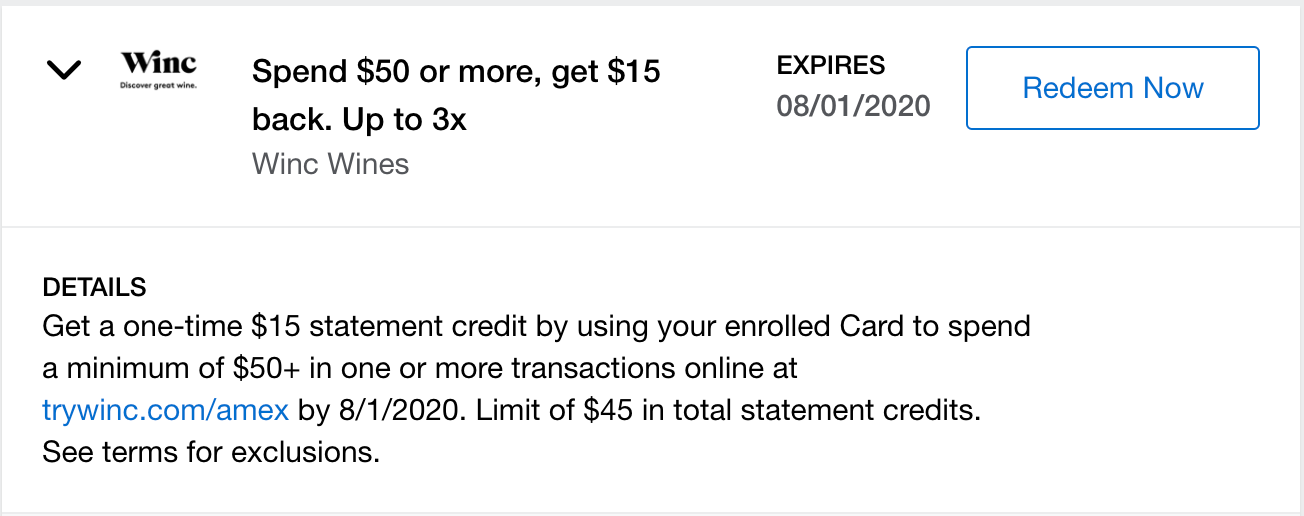
Task: Click the Winc Wines merchant name
Action: tap(331, 163)
